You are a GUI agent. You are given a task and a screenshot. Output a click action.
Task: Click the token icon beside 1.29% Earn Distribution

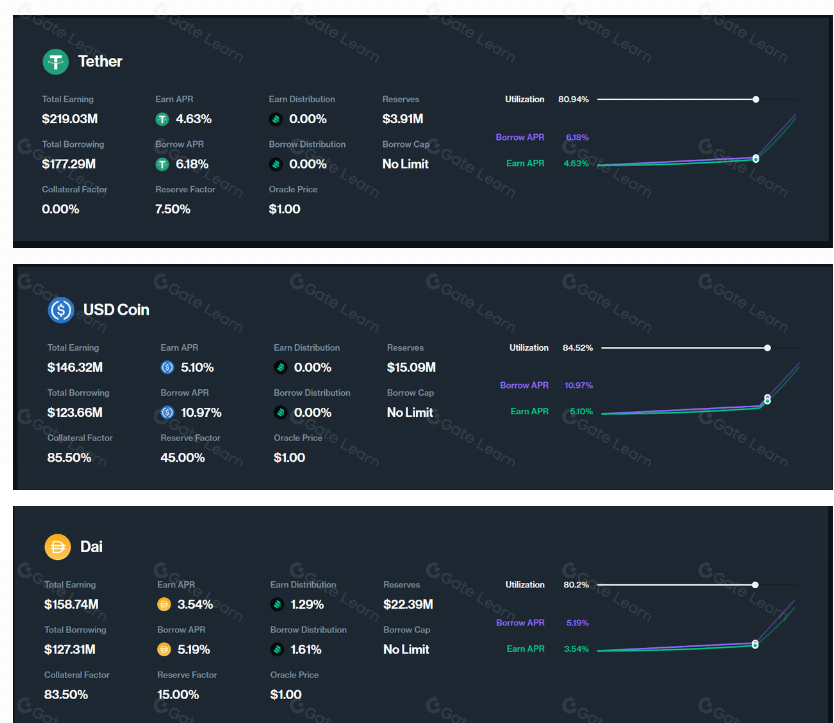tap(277, 604)
